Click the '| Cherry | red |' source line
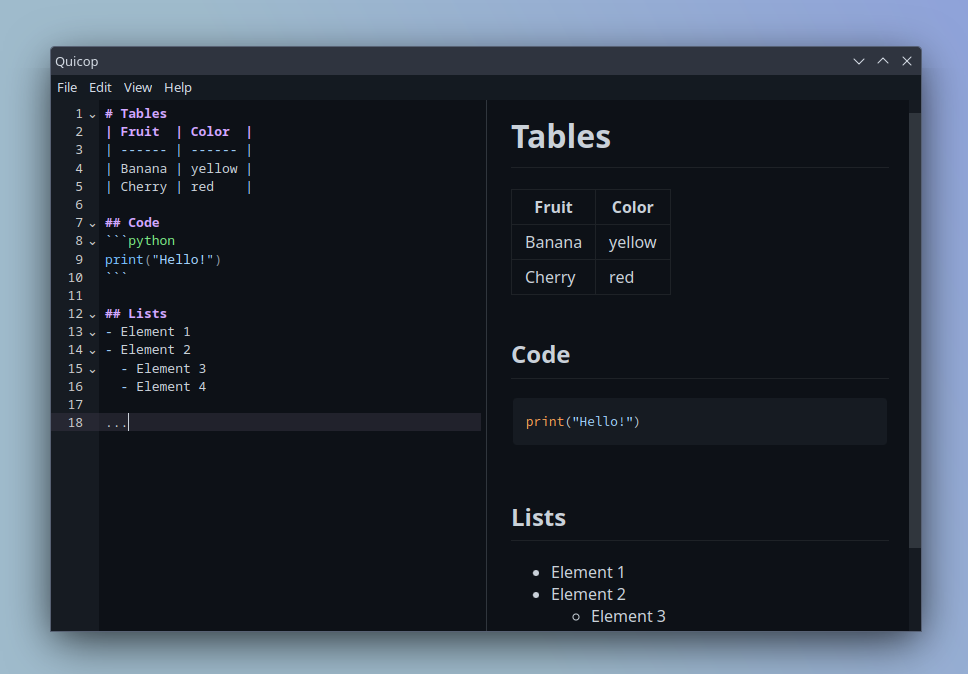 coord(178,186)
